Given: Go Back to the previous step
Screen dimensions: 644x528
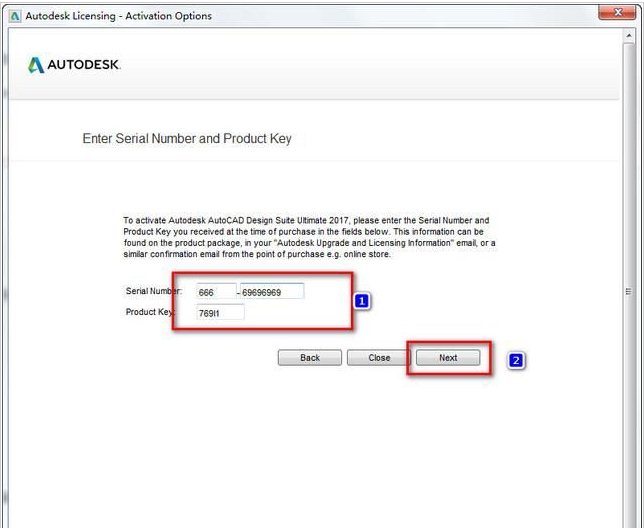Looking at the screenshot, I should (x=310, y=358).
